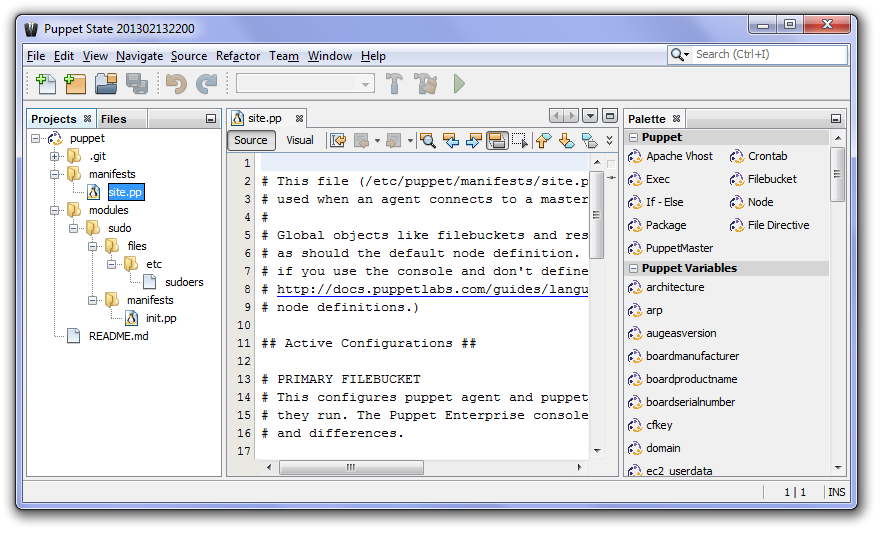This screenshot has width=881, height=538.
Task: Click the New Project toolbar icon
Action: pyautogui.click(x=75, y=84)
